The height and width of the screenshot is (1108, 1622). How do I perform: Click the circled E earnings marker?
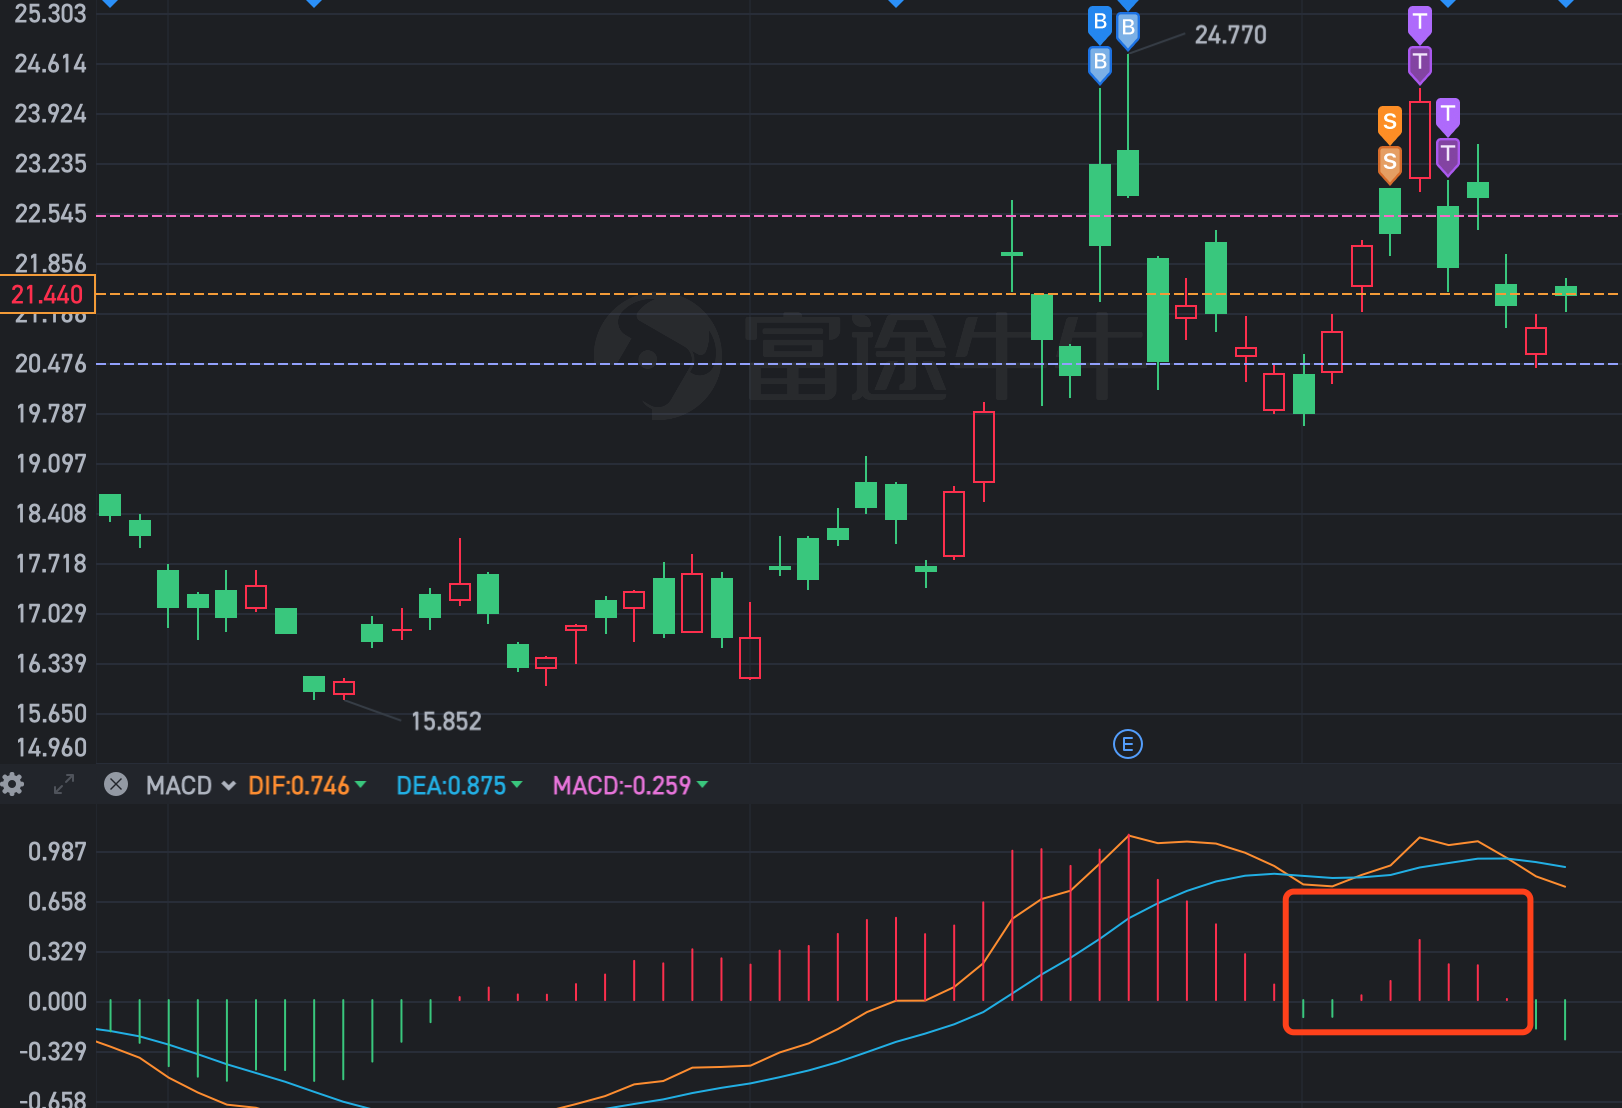[x=1128, y=744]
